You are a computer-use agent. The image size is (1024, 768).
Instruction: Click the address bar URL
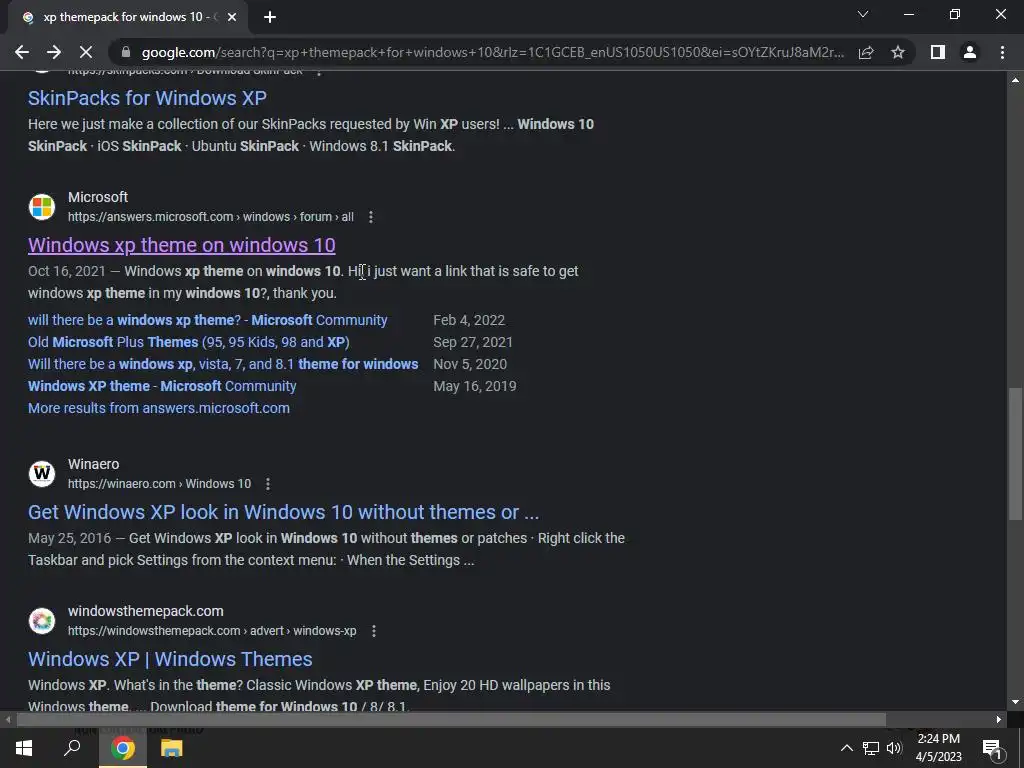tap(492, 52)
